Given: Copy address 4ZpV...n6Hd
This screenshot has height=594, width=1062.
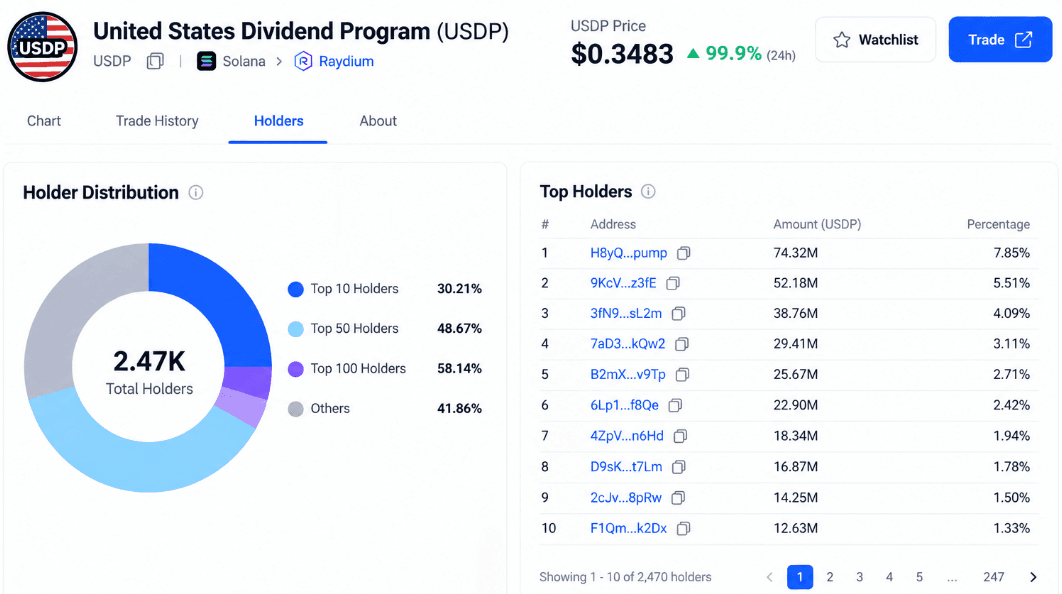Looking at the screenshot, I should pos(680,436).
